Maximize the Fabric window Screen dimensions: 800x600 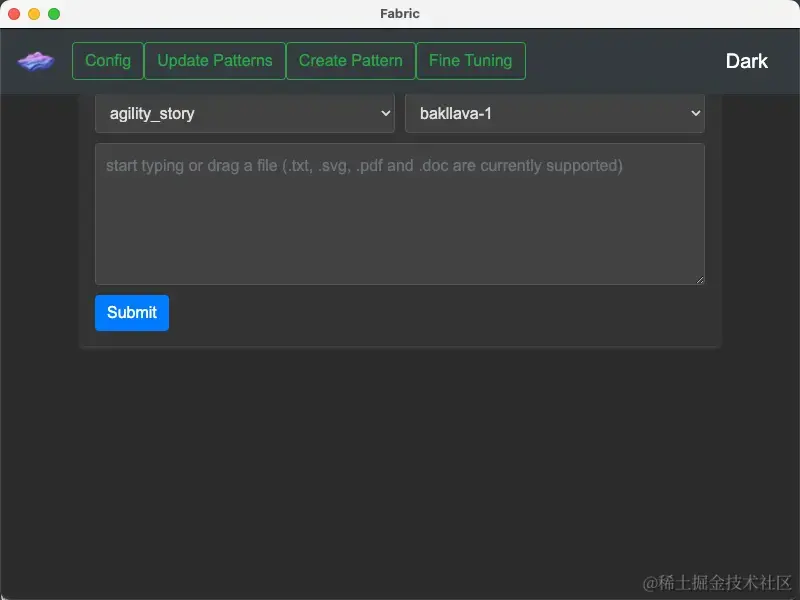click(x=54, y=14)
